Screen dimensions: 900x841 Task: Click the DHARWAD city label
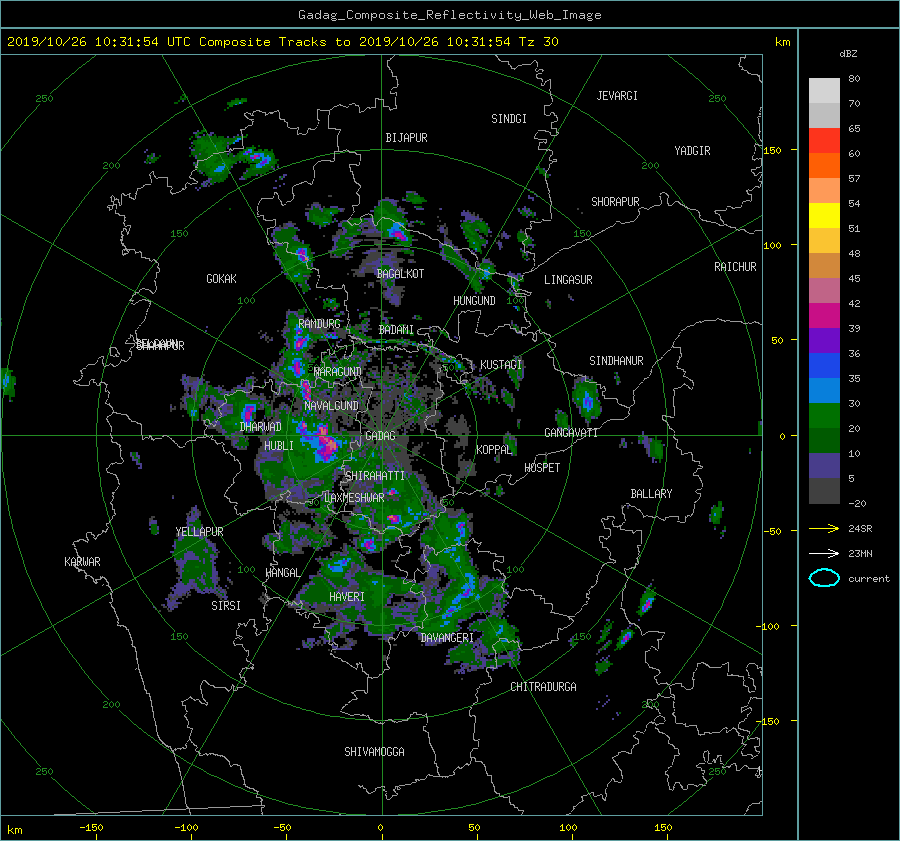click(261, 427)
